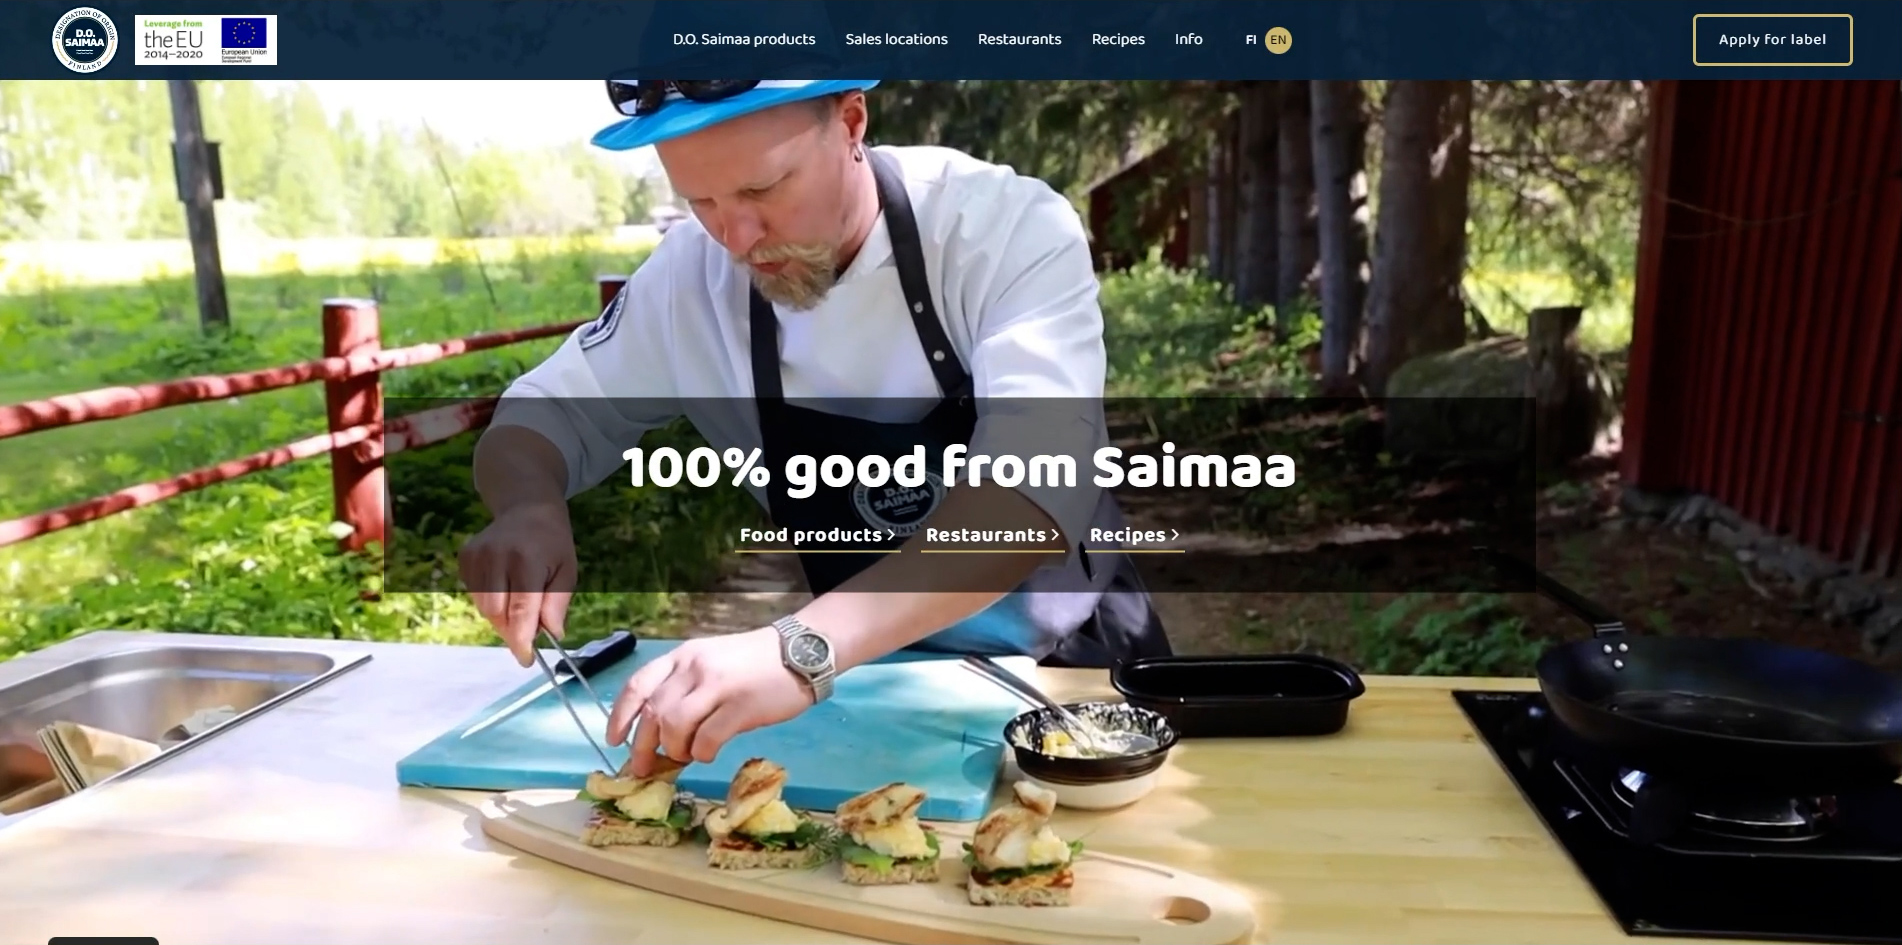This screenshot has width=1902, height=945.
Task: Follow the Food products hero link
Action: pos(811,535)
